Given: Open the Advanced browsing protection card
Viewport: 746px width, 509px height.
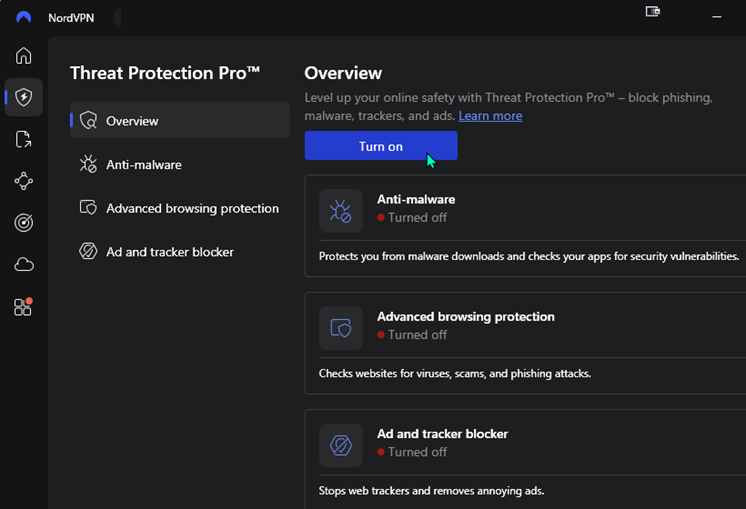Looking at the screenshot, I should [527, 344].
